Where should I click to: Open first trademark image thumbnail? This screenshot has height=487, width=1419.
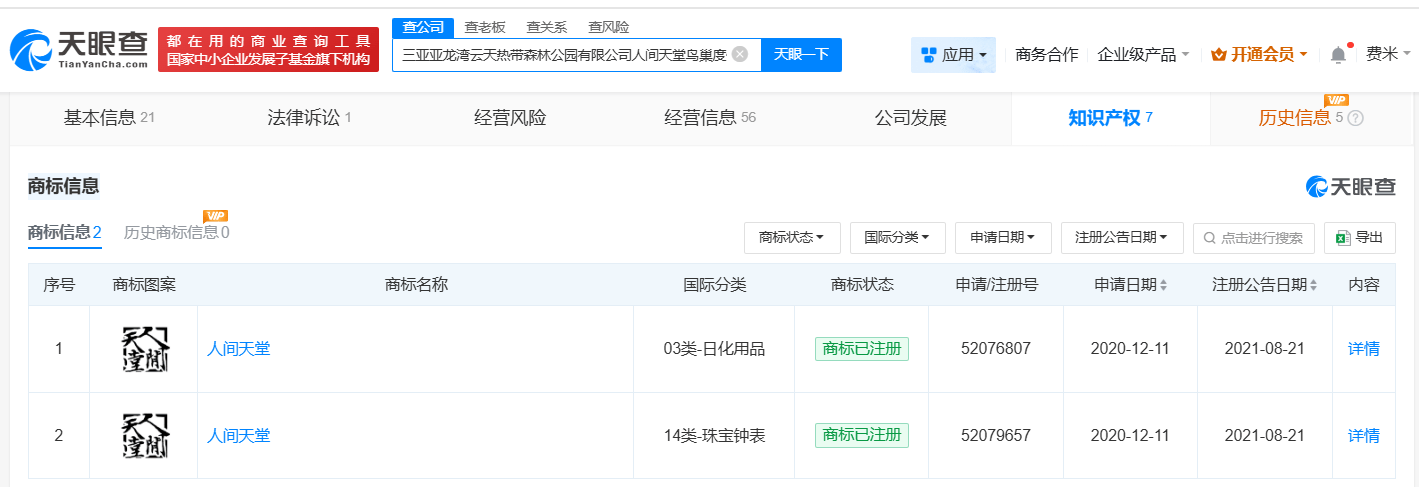click(143, 349)
